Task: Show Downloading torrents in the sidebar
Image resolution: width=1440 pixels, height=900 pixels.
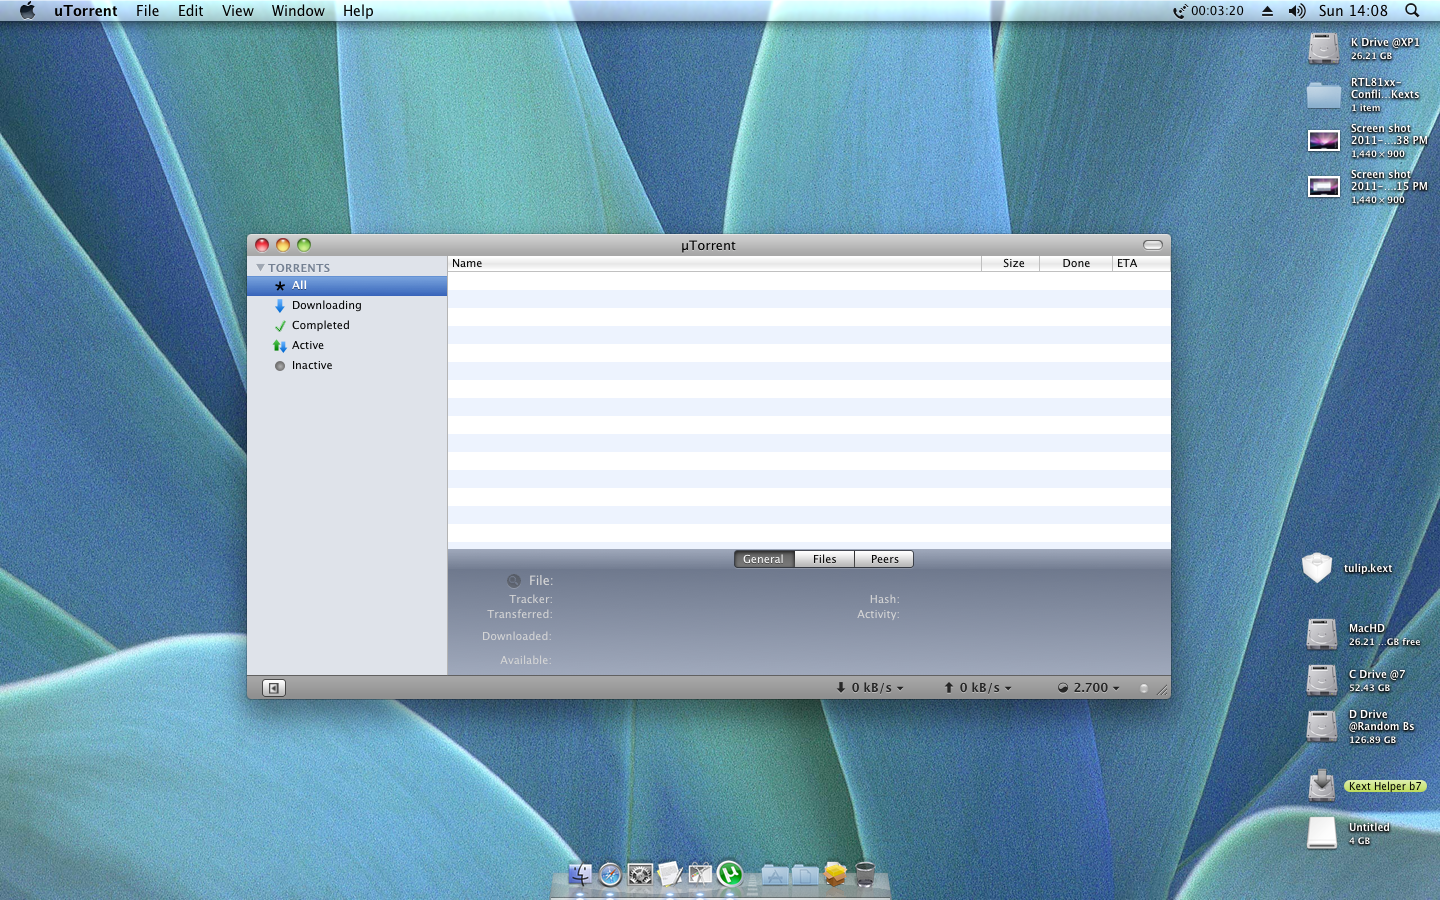Action: pos(347,306)
